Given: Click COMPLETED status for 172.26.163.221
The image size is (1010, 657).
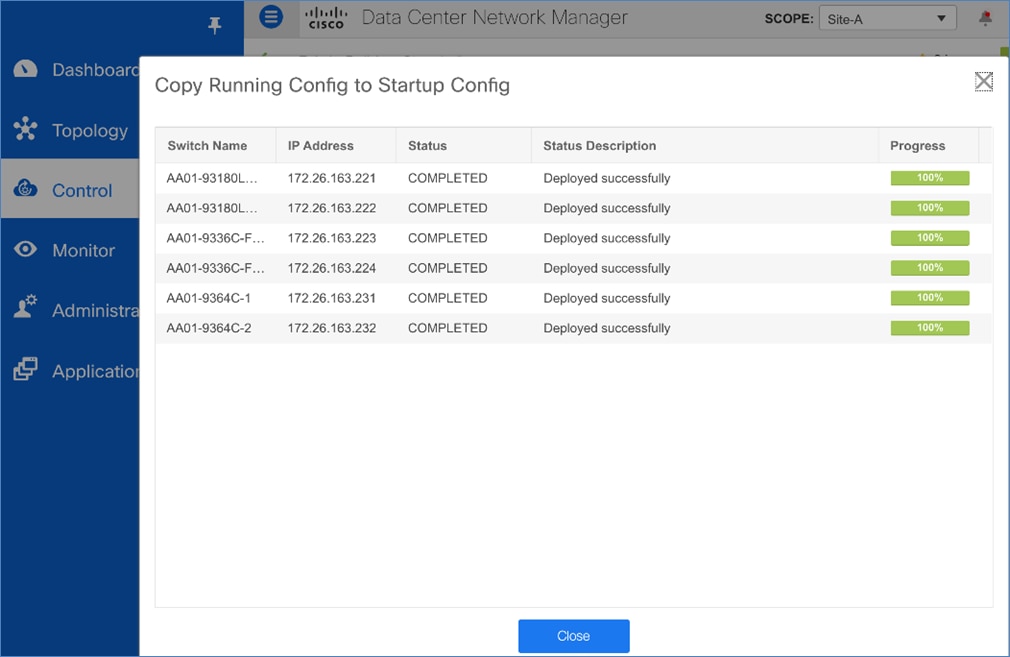Looking at the screenshot, I should (447, 178).
